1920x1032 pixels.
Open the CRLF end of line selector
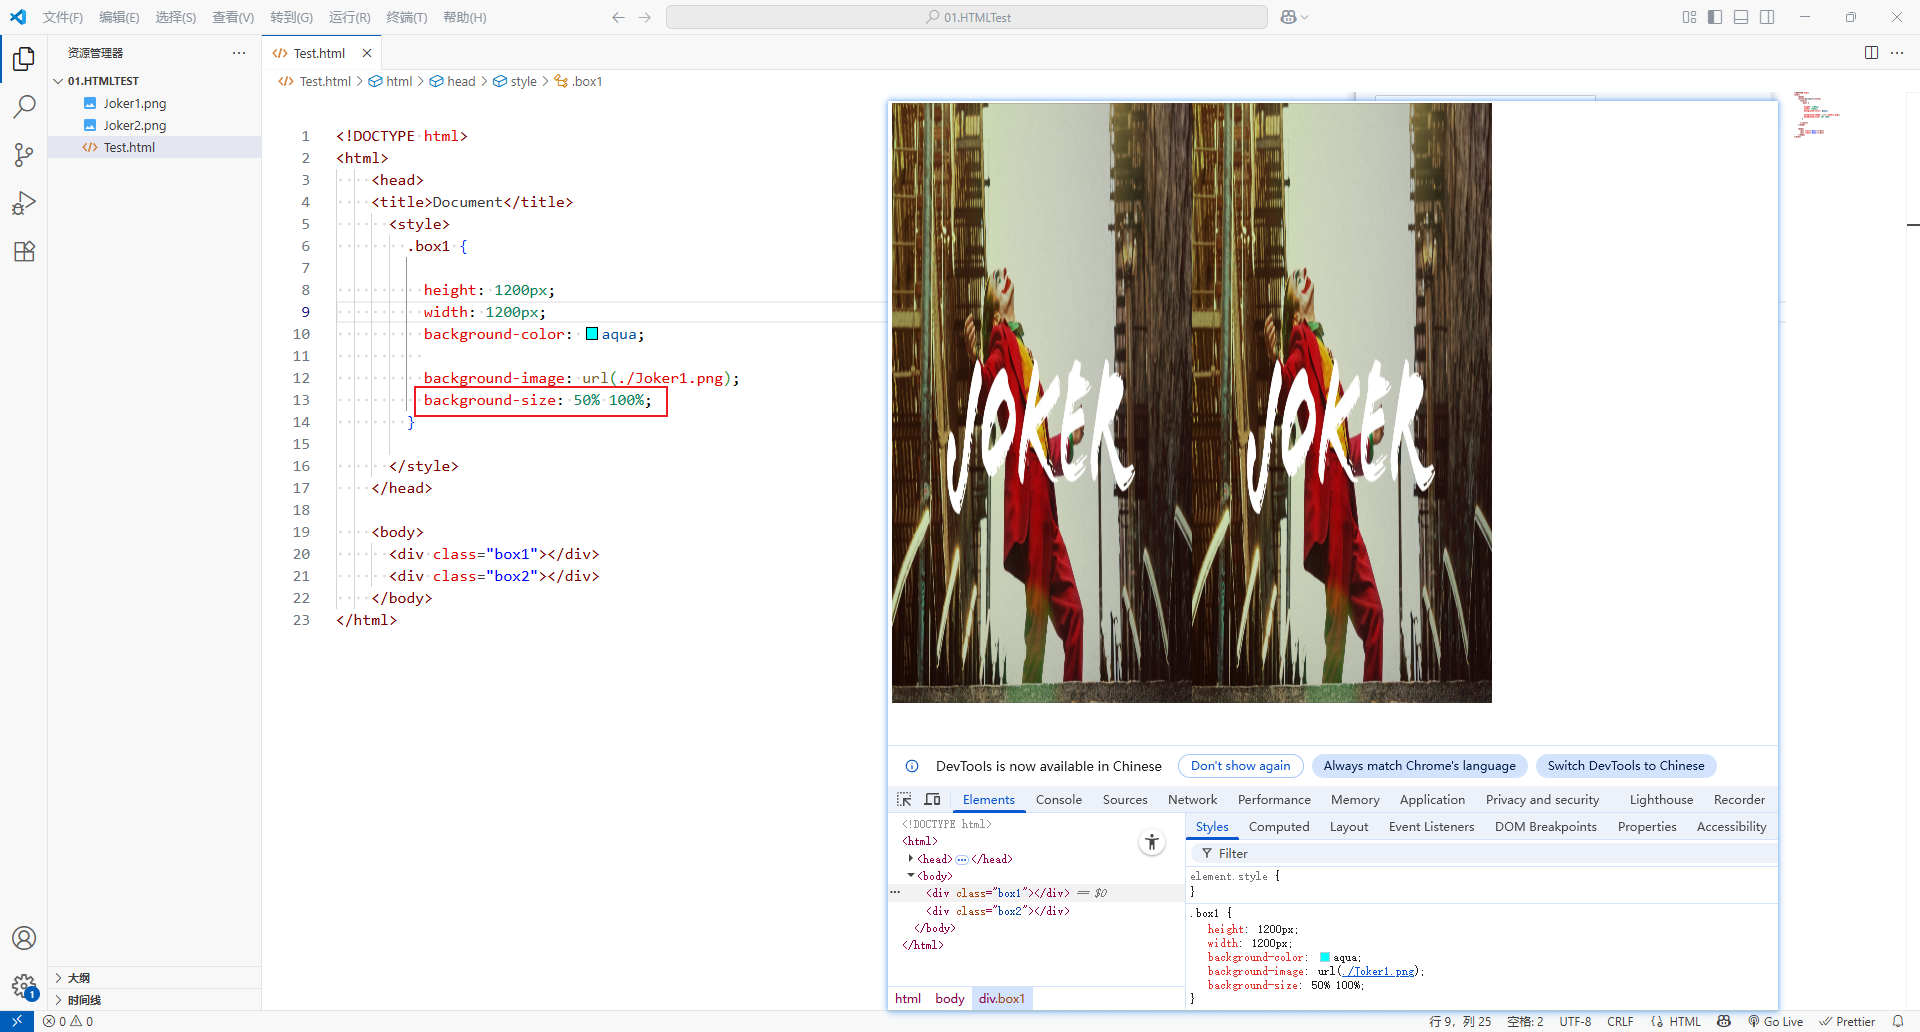(1620, 1021)
